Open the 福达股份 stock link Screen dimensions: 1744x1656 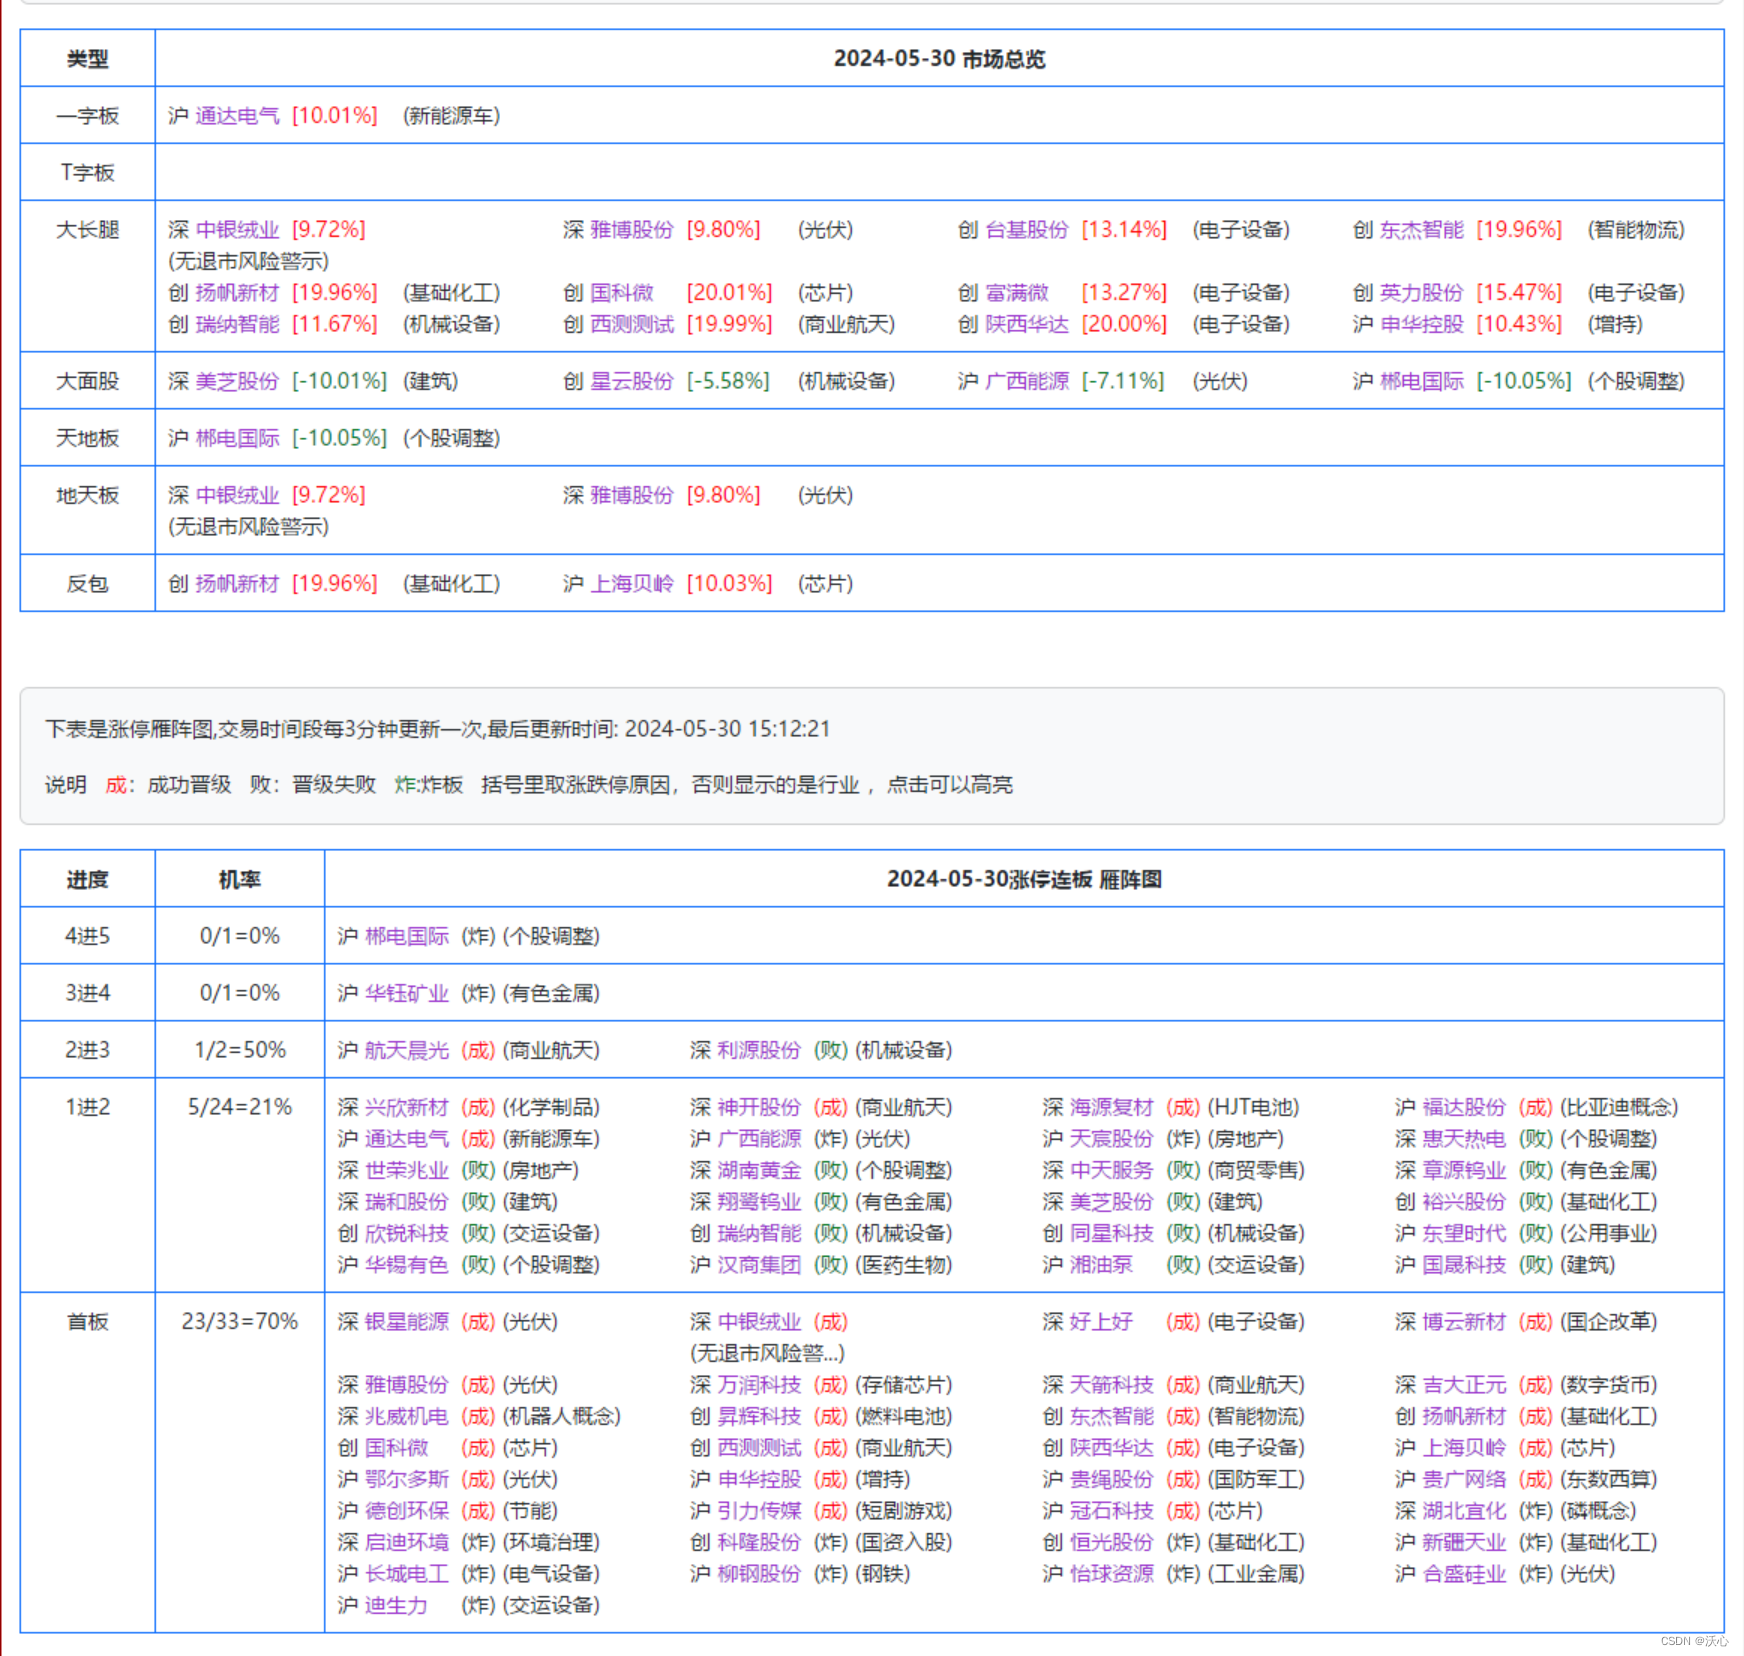point(1464,1108)
